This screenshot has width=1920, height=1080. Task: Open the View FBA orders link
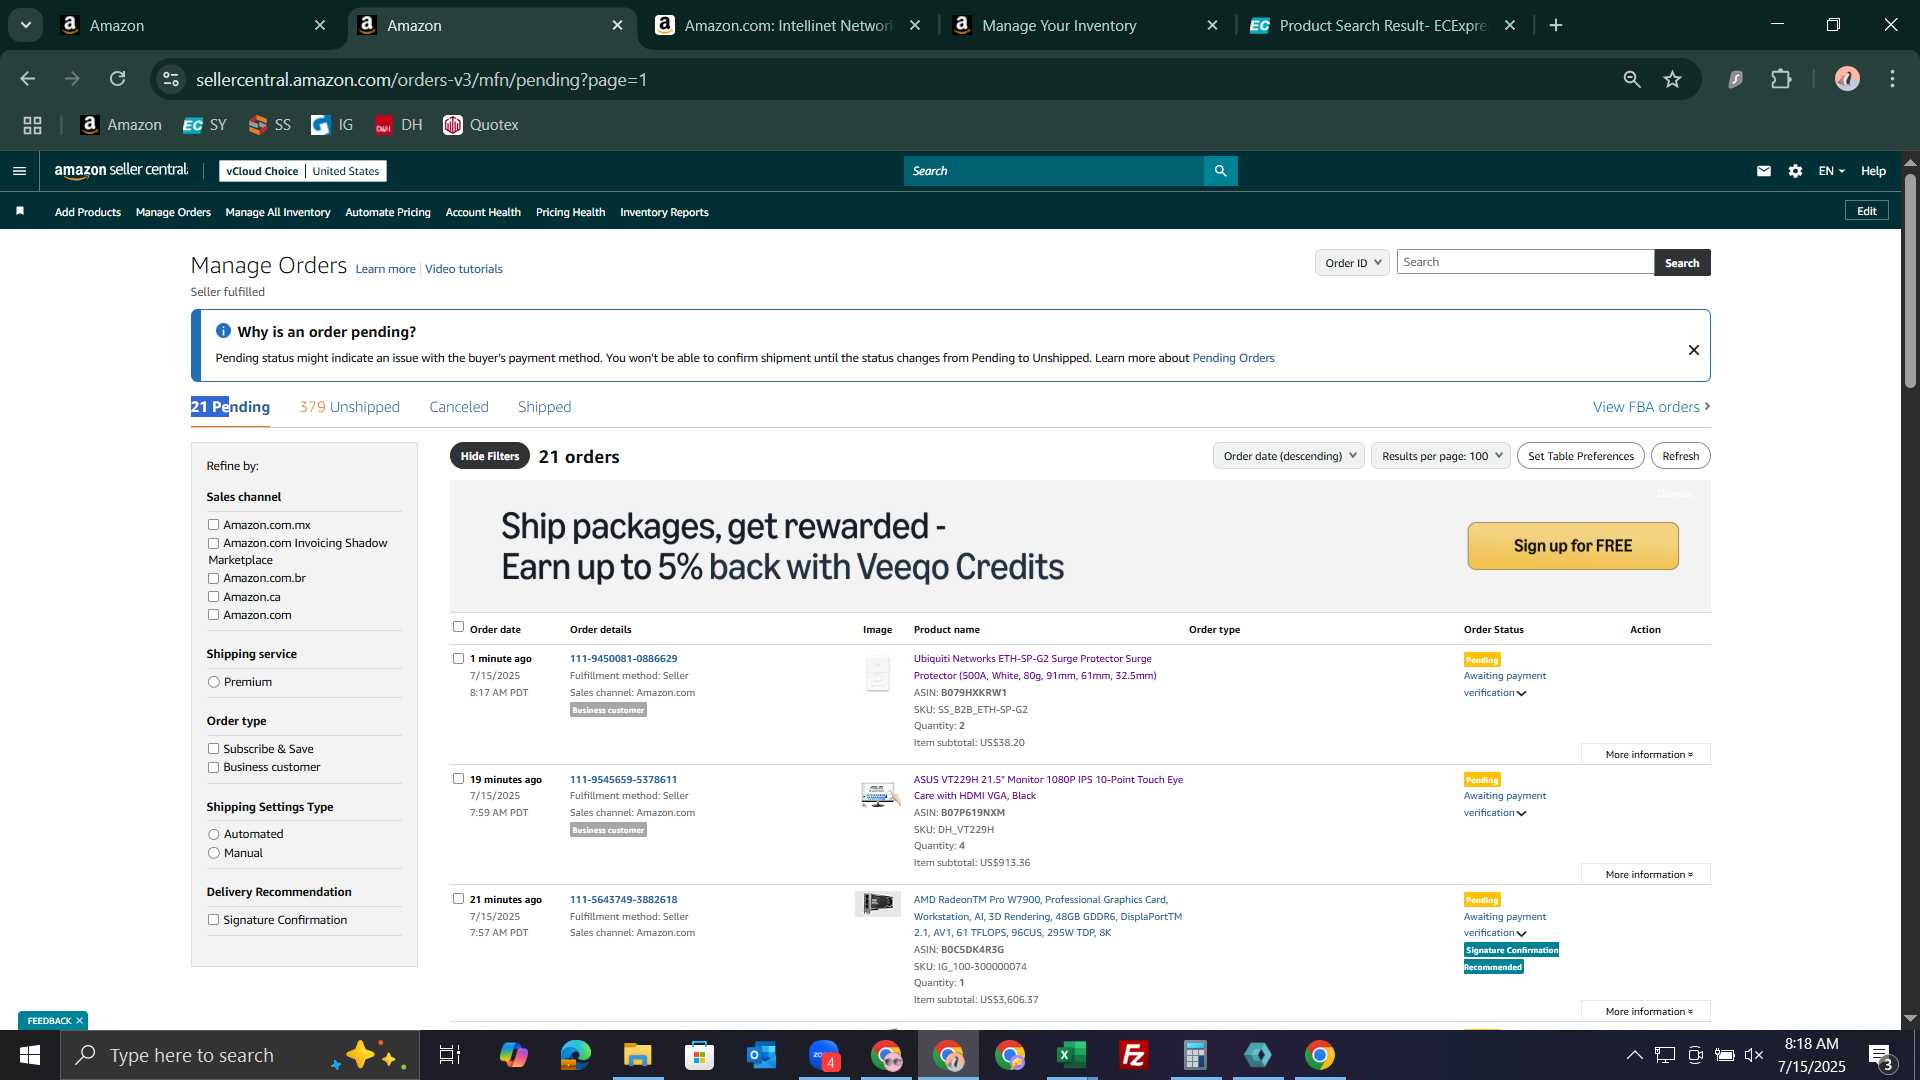1652,407
